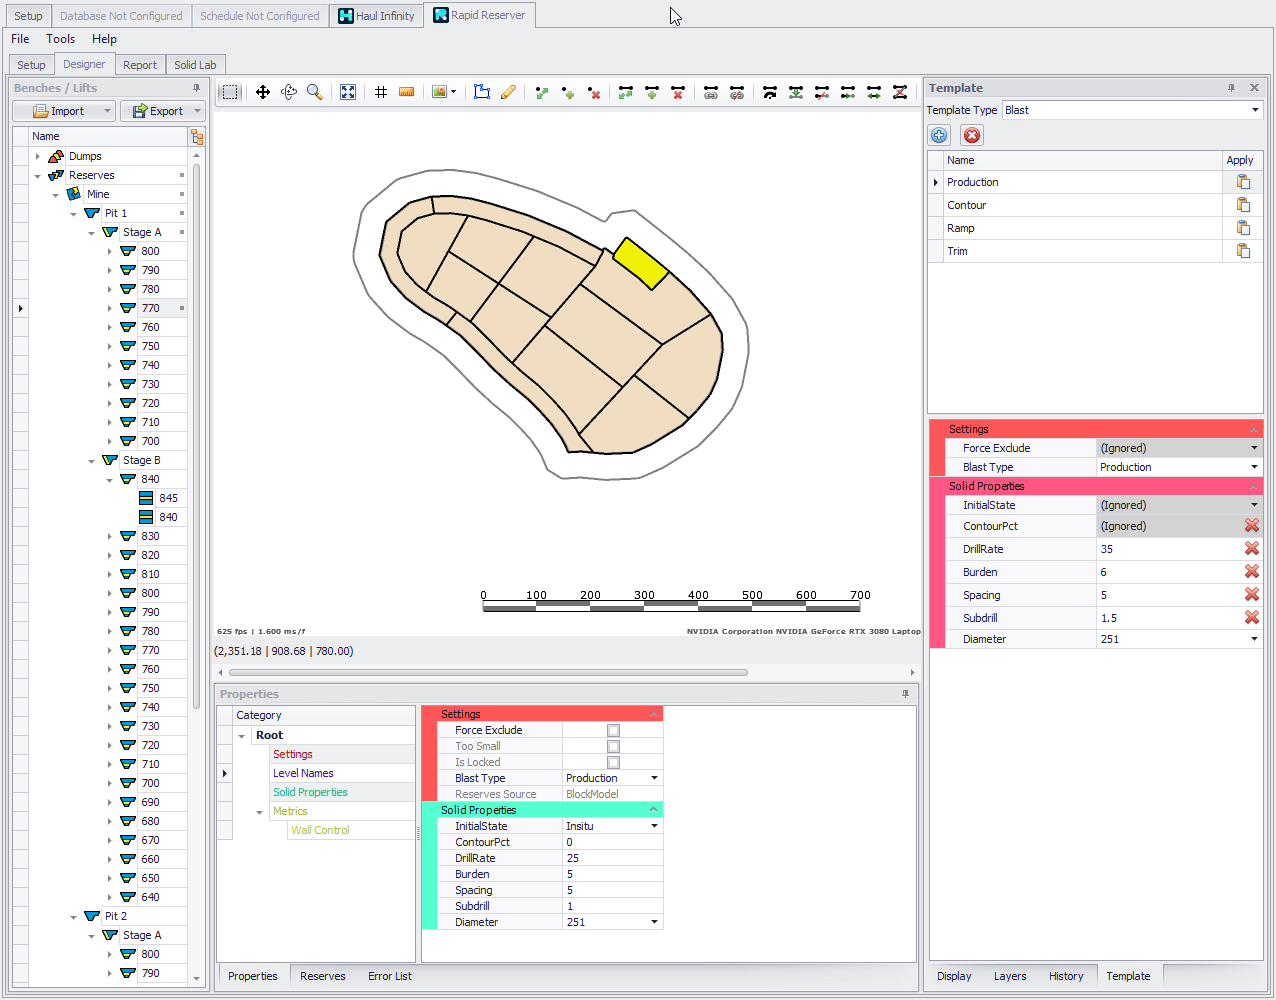Add a new template with plus icon
Viewport: 1276px width, 1000px height.
pos(939,135)
